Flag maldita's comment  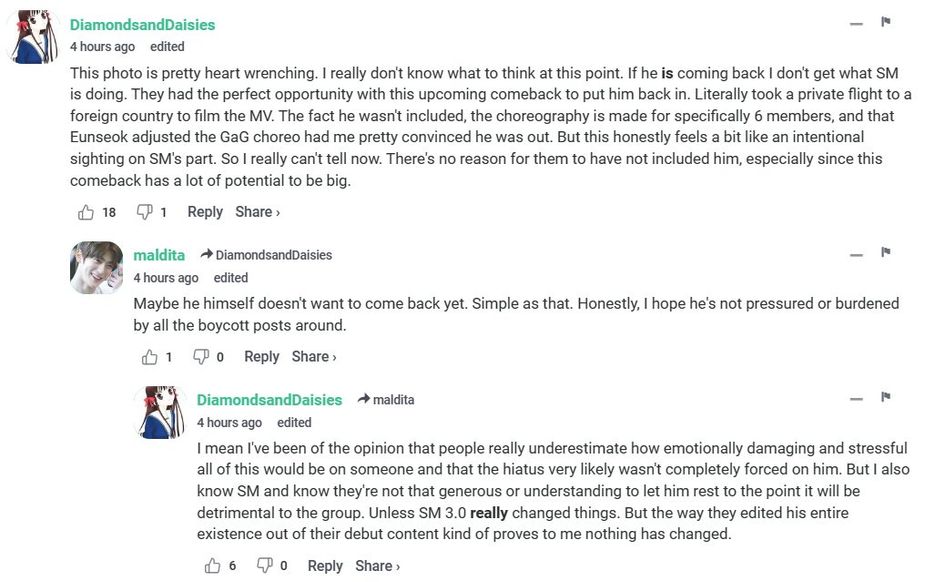click(x=885, y=253)
